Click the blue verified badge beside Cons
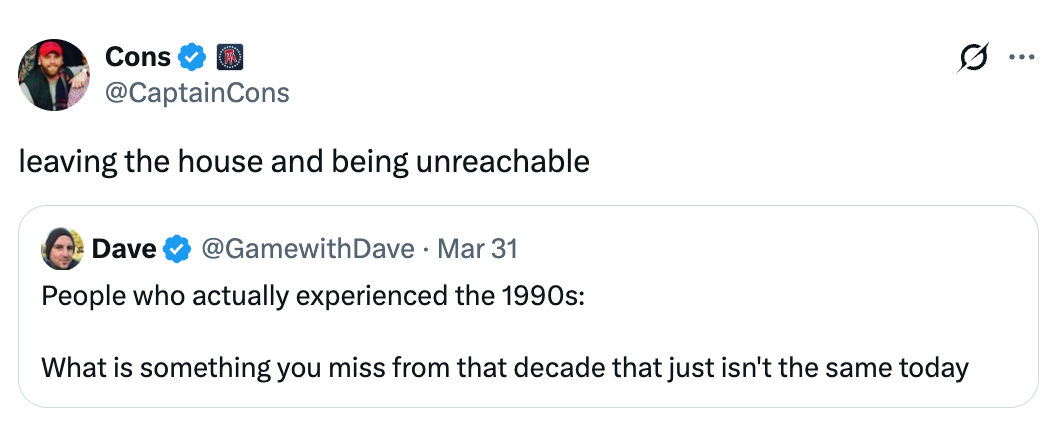This screenshot has width=1052, height=422. 192,58
